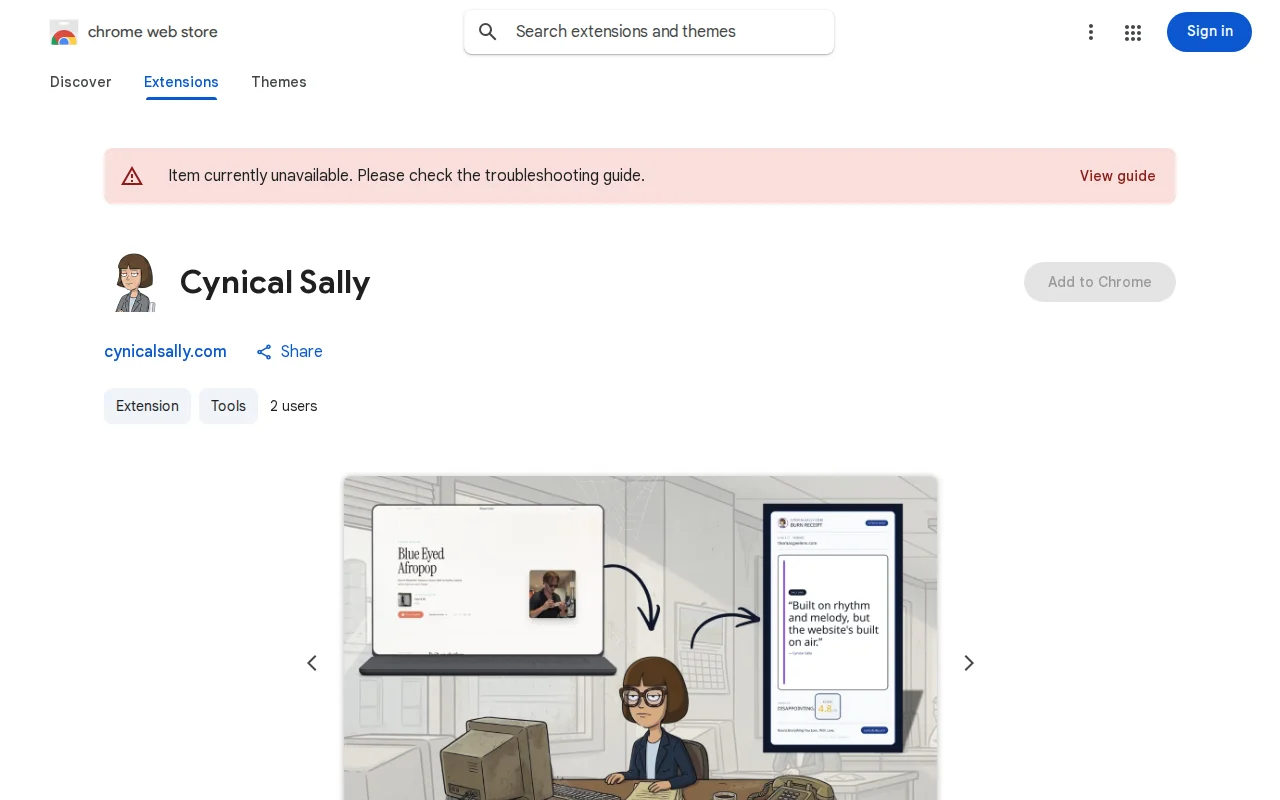This screenshot has height=800, width=1280.
Task: Switch to the Themes tab
Action: 279,82
